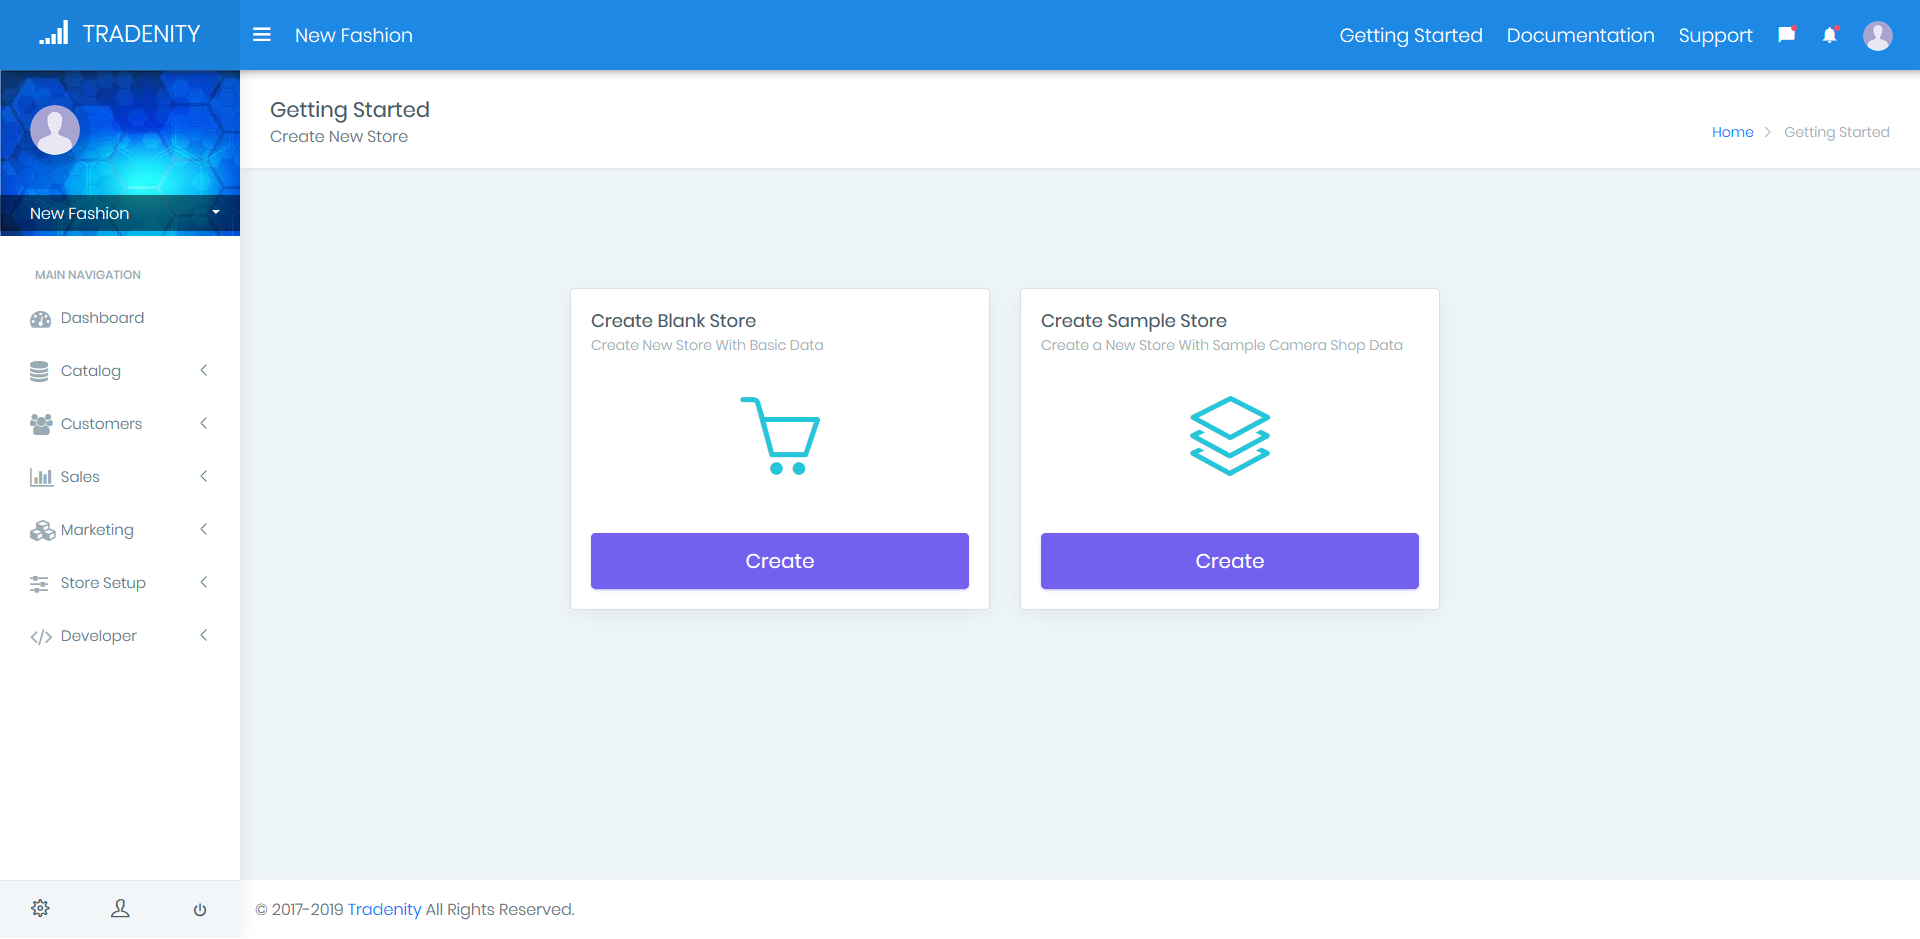The height and width of the screenshot is (939, 1920).
Task: Click the Dashboard gauge icon
Action: [41, 319]
